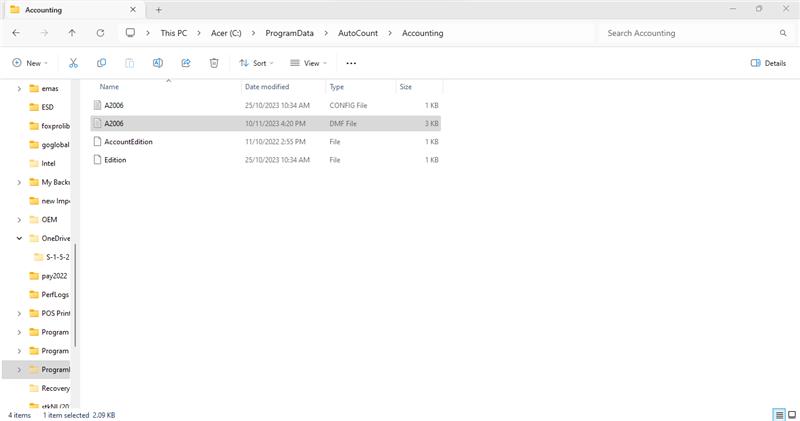800x421 pixels.
Task: Click the Copy icon in toolbar
Action: coord(101,63)
